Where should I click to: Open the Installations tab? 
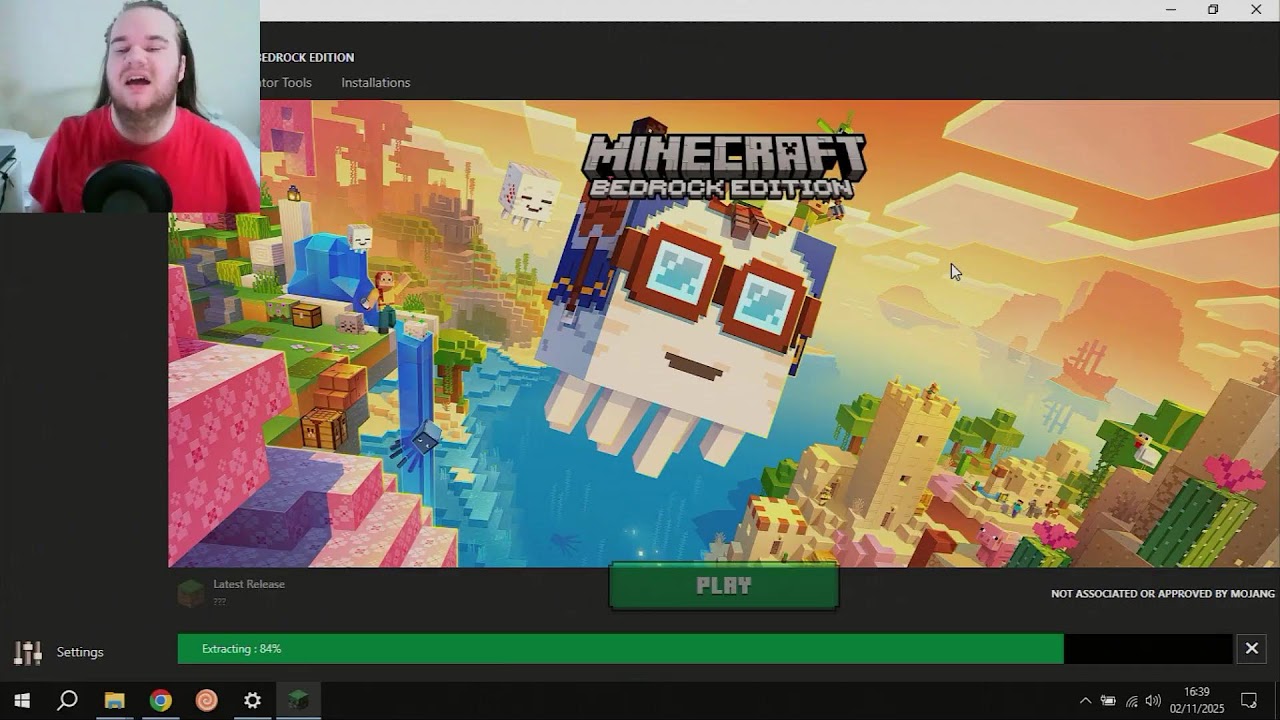[x=376, y=83]
